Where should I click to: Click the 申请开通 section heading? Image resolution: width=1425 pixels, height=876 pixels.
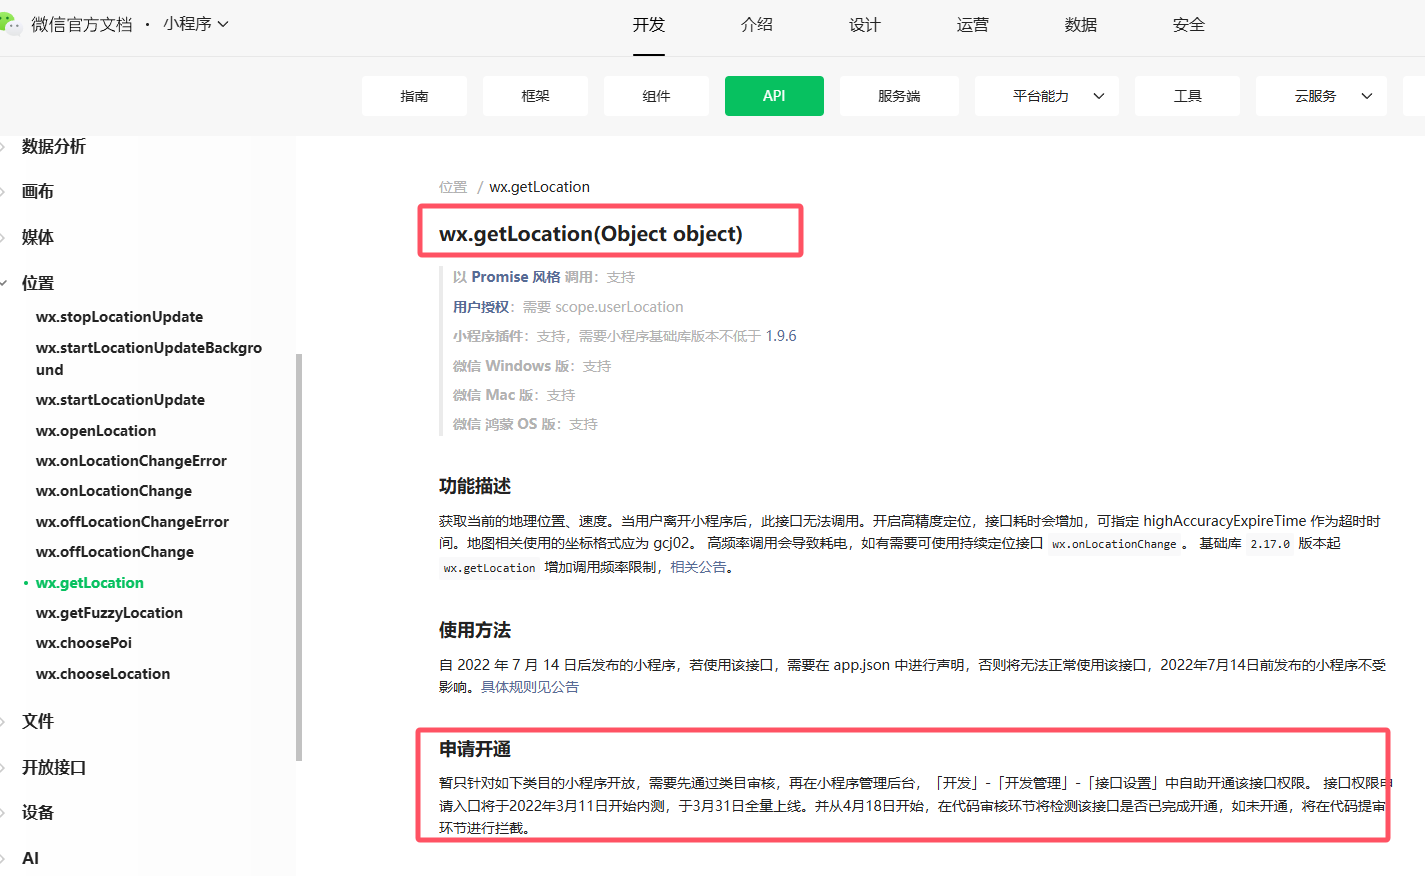tap(475, 749)
